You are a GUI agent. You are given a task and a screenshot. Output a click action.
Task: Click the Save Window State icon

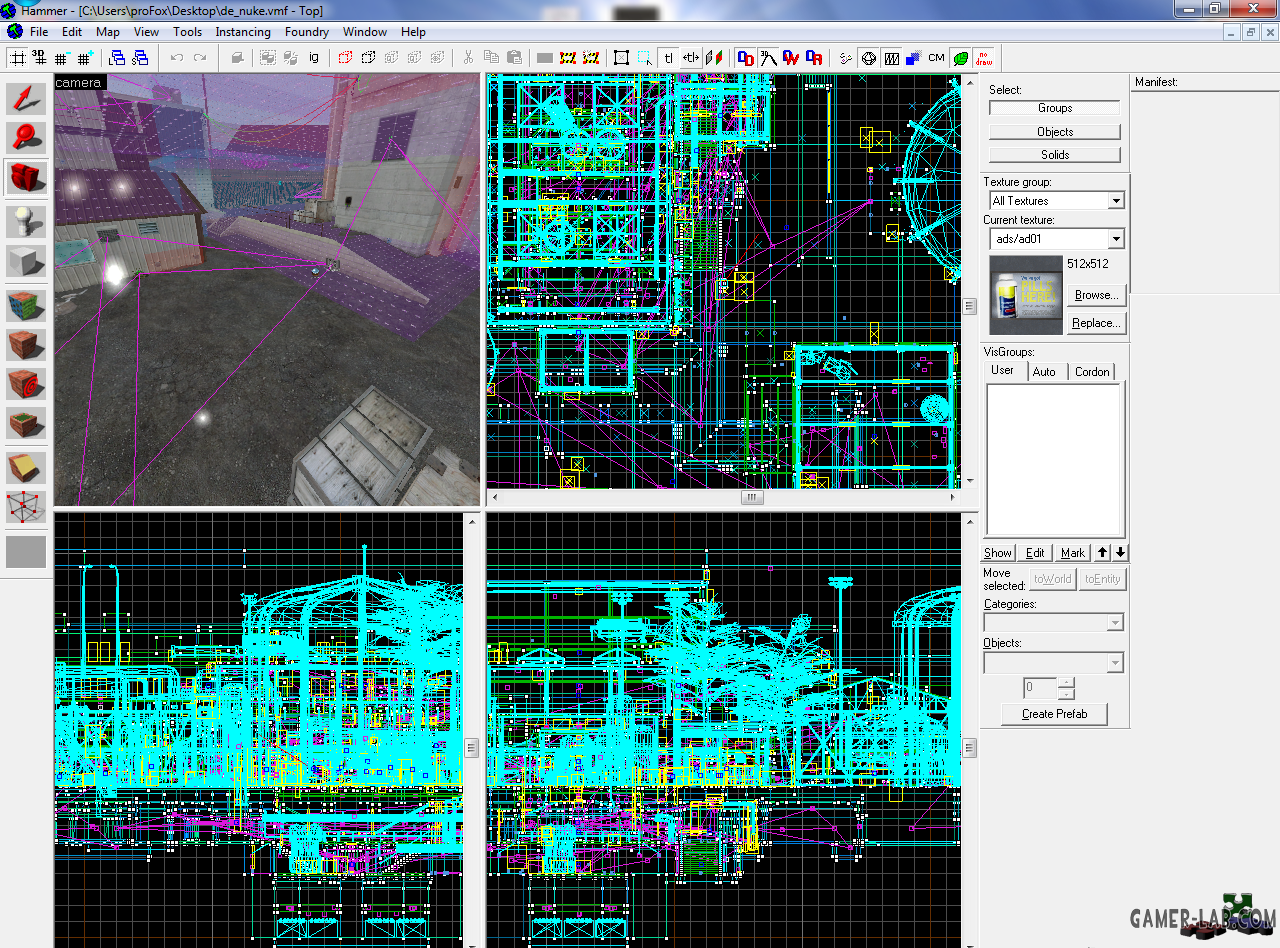140,58
